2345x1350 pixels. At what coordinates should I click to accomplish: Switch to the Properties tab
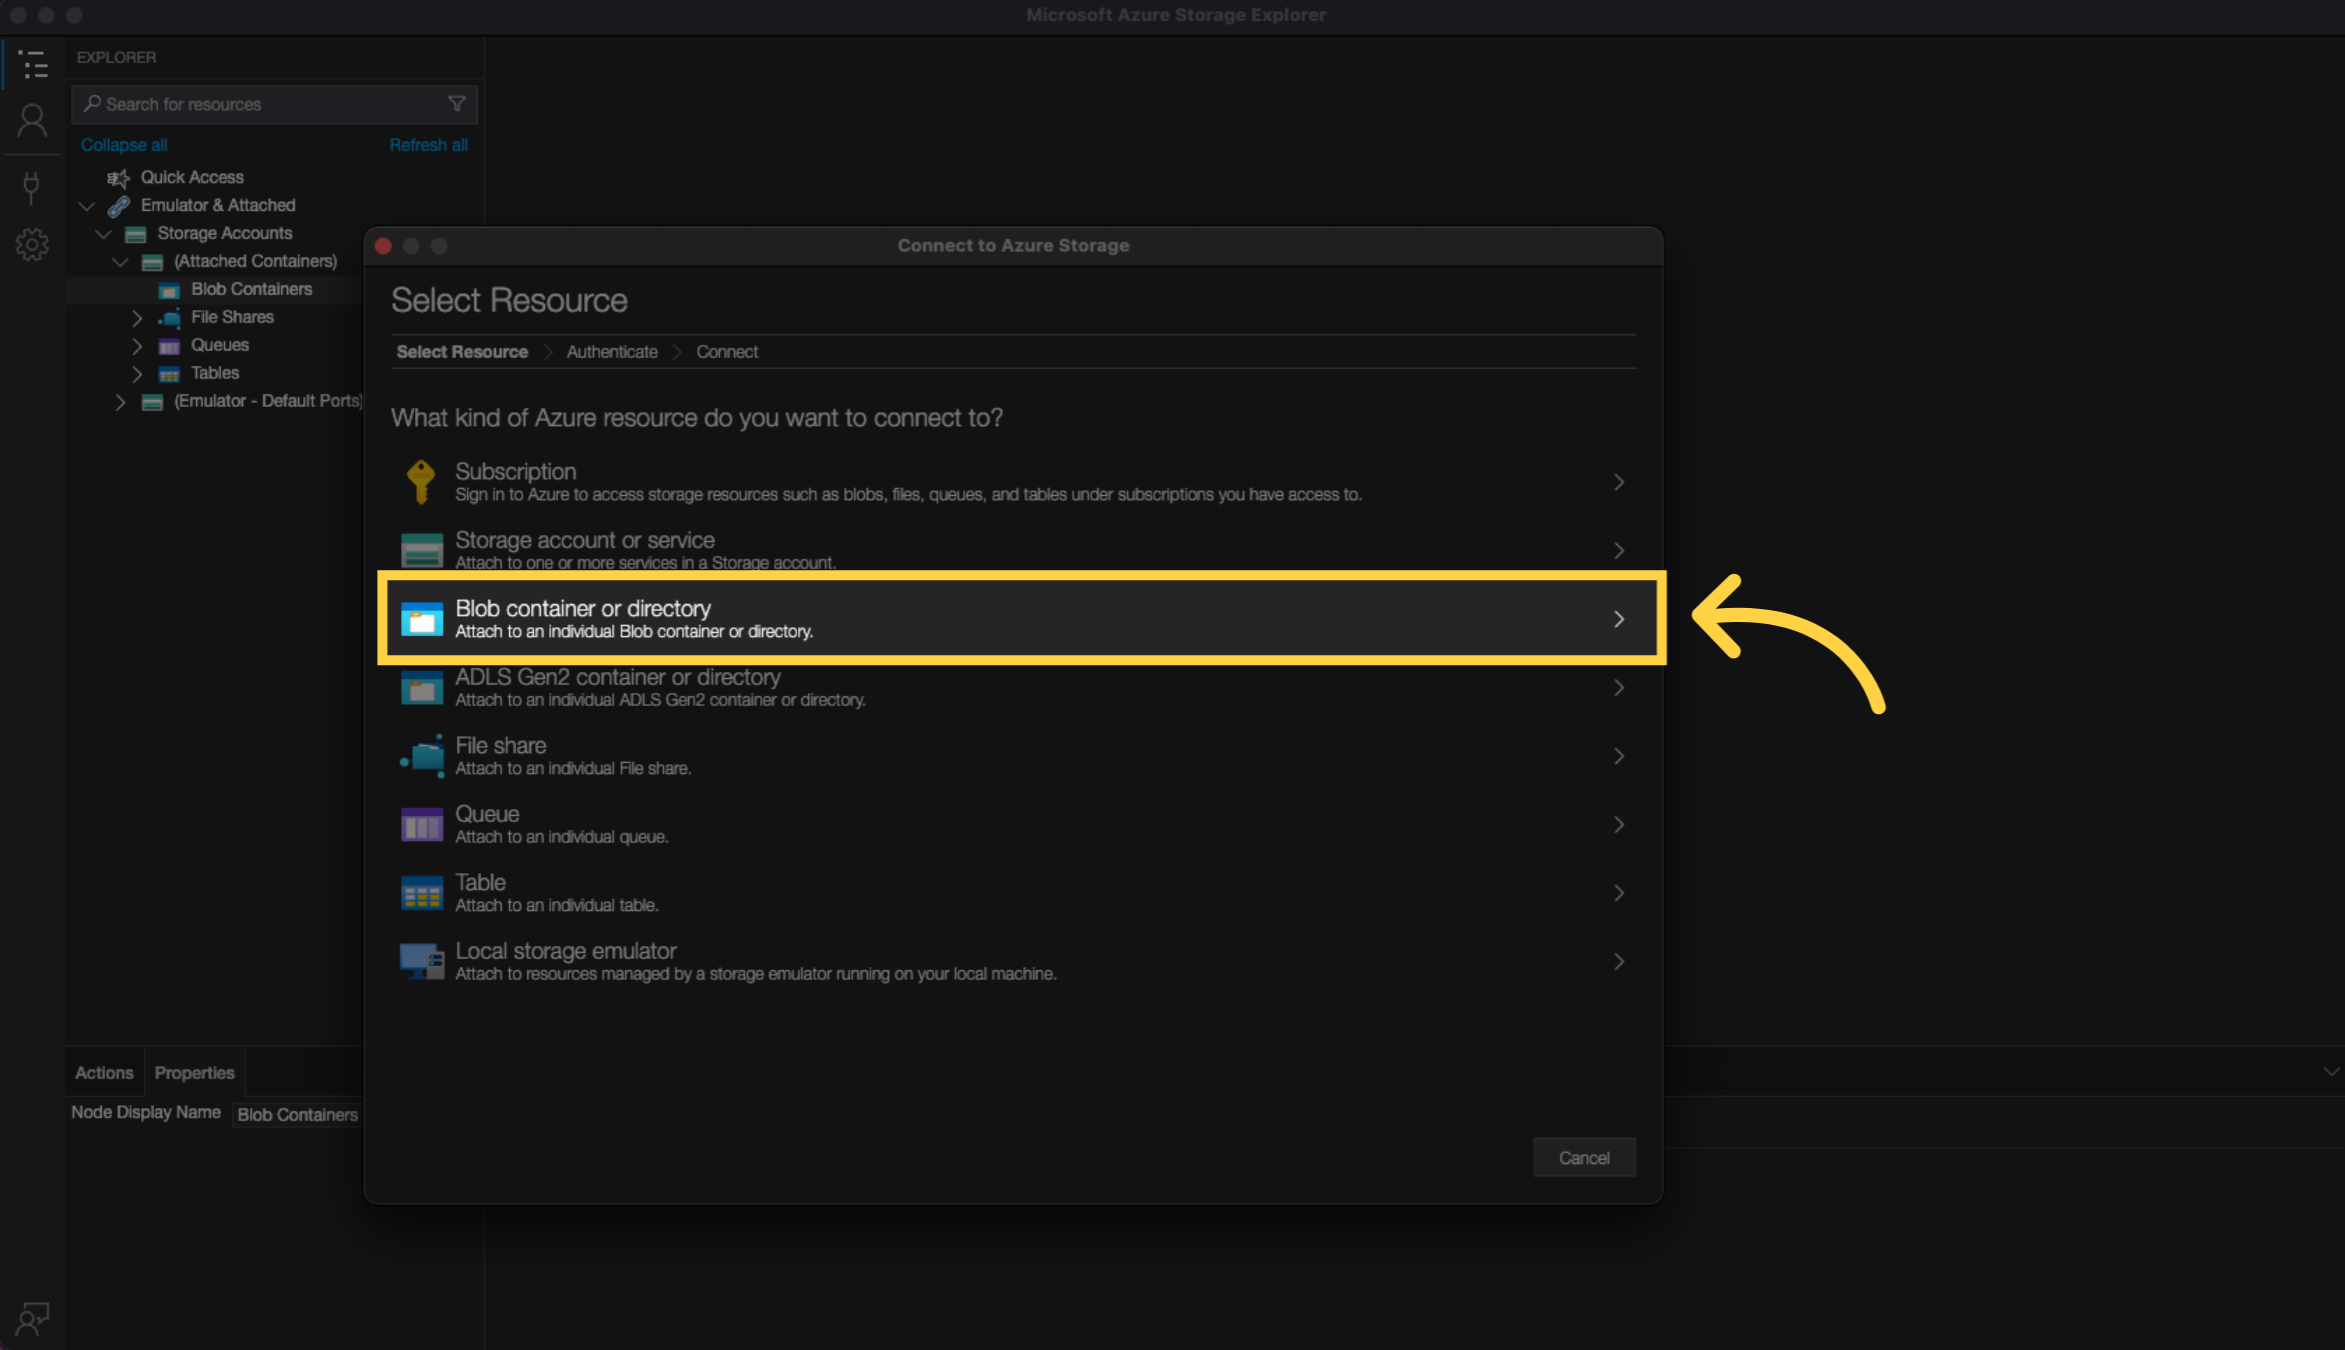click(194, 1072)
